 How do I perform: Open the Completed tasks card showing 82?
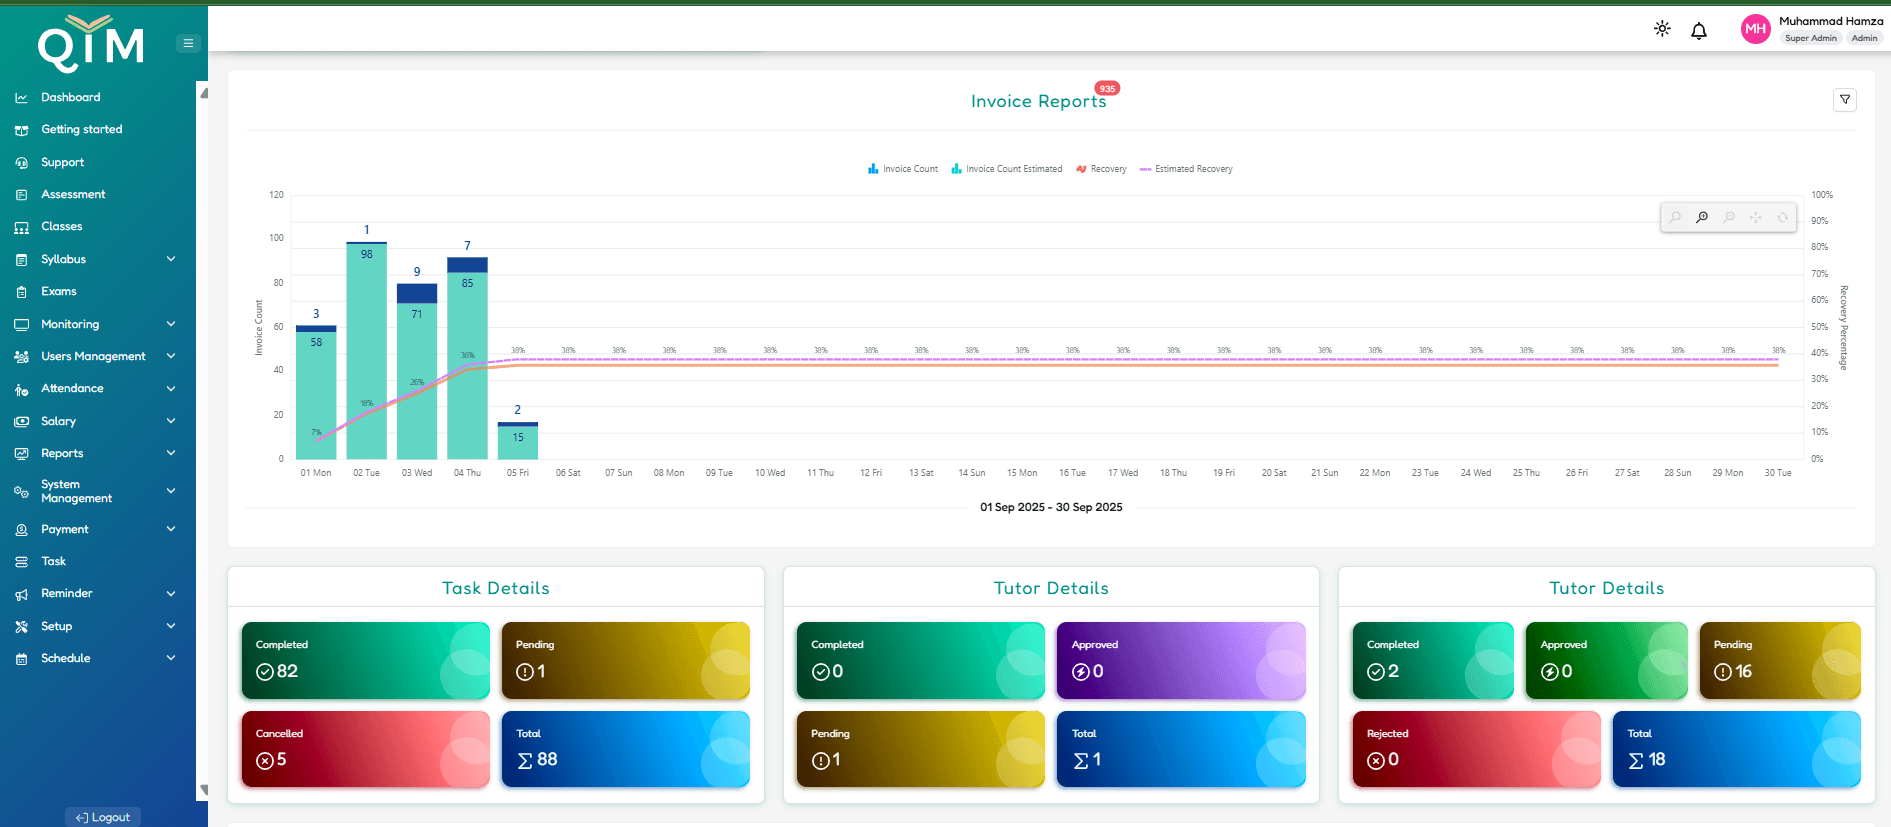[x=365, y=660]
